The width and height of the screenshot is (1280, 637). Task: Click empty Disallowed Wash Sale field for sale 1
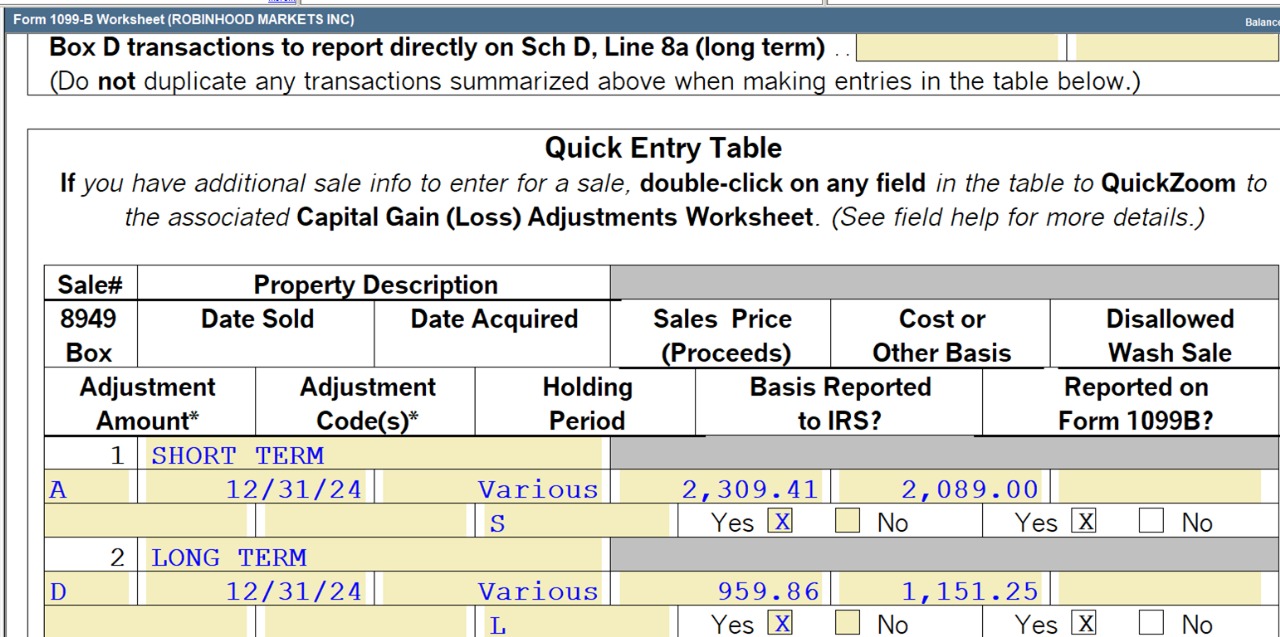pos(1160,489)
